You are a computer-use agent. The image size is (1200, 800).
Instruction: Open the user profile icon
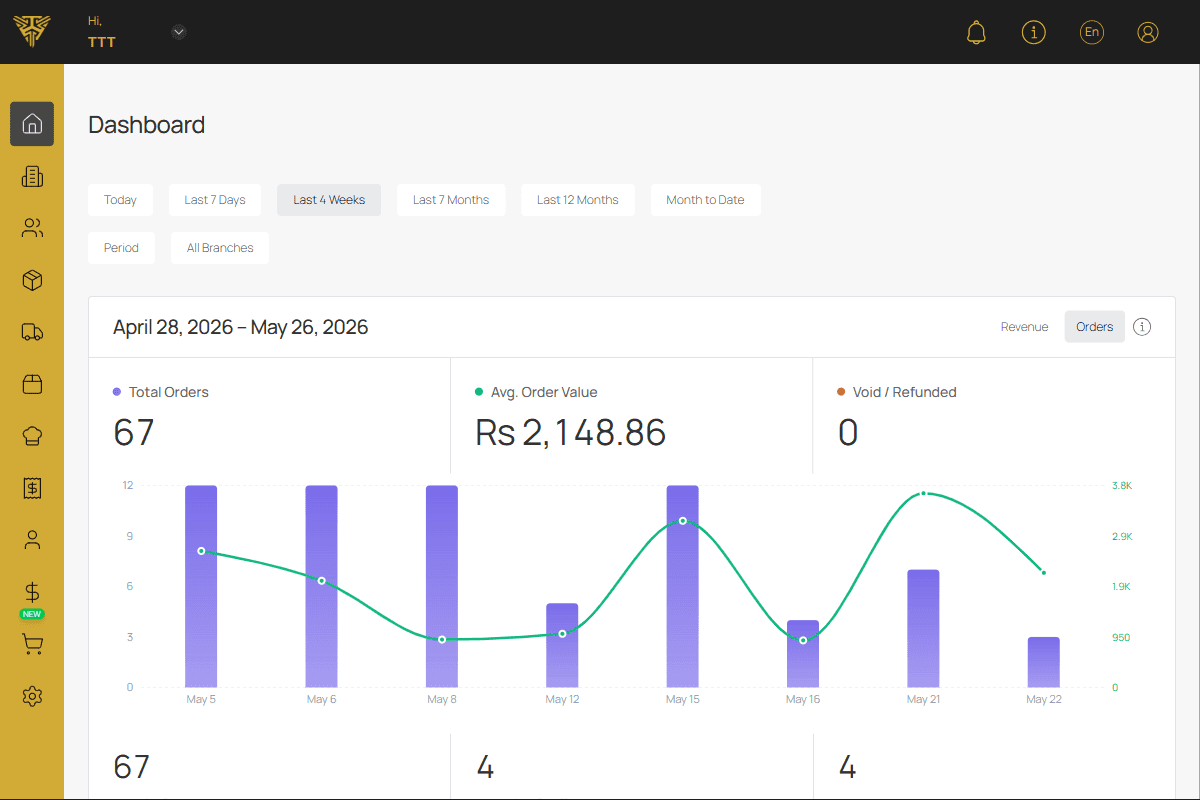[1148, 32]
